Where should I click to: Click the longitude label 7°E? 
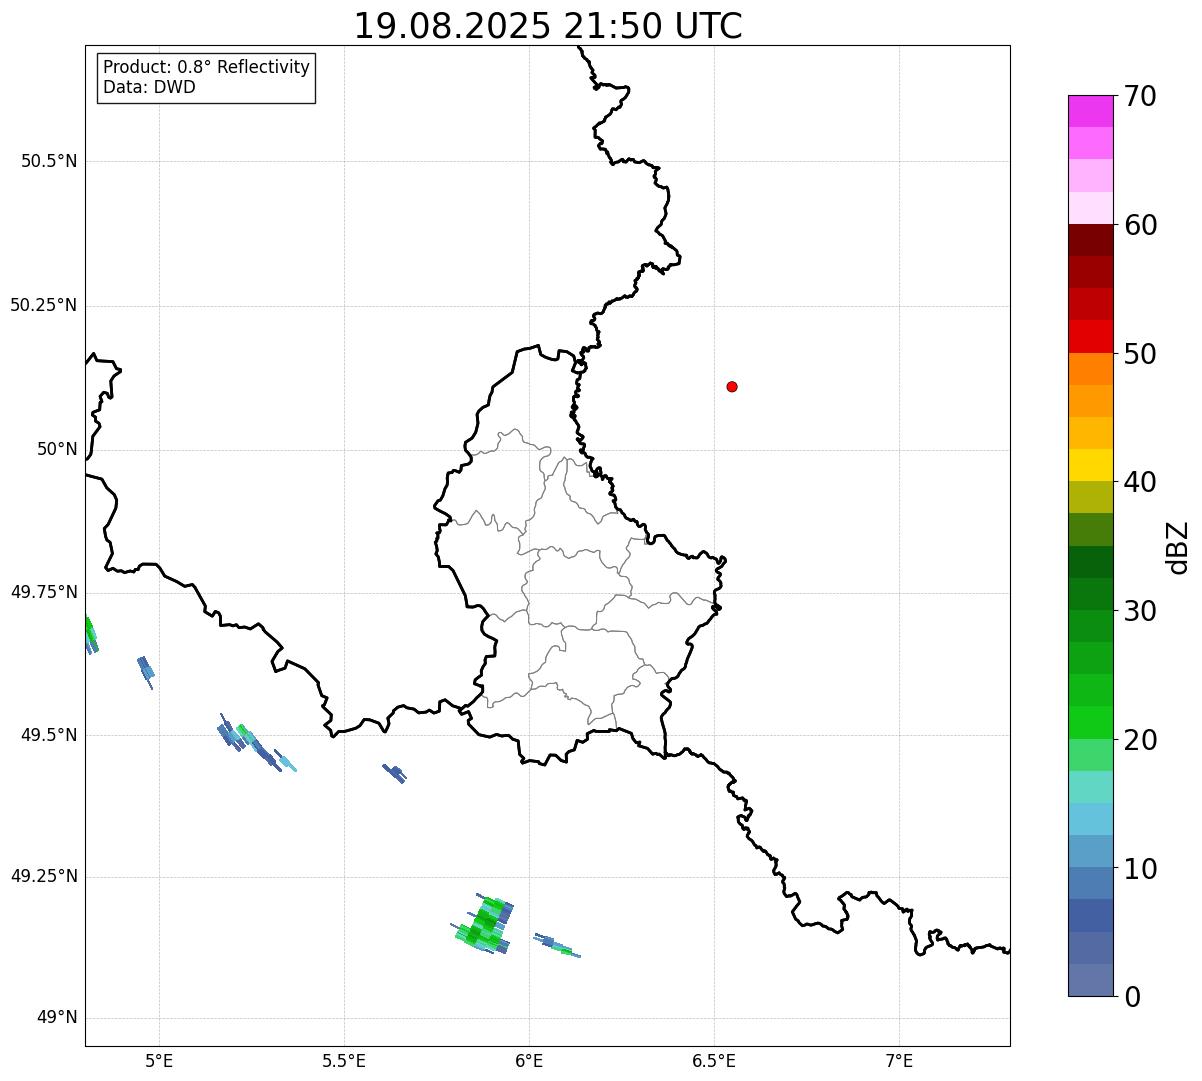click(x=899, y=1060)
